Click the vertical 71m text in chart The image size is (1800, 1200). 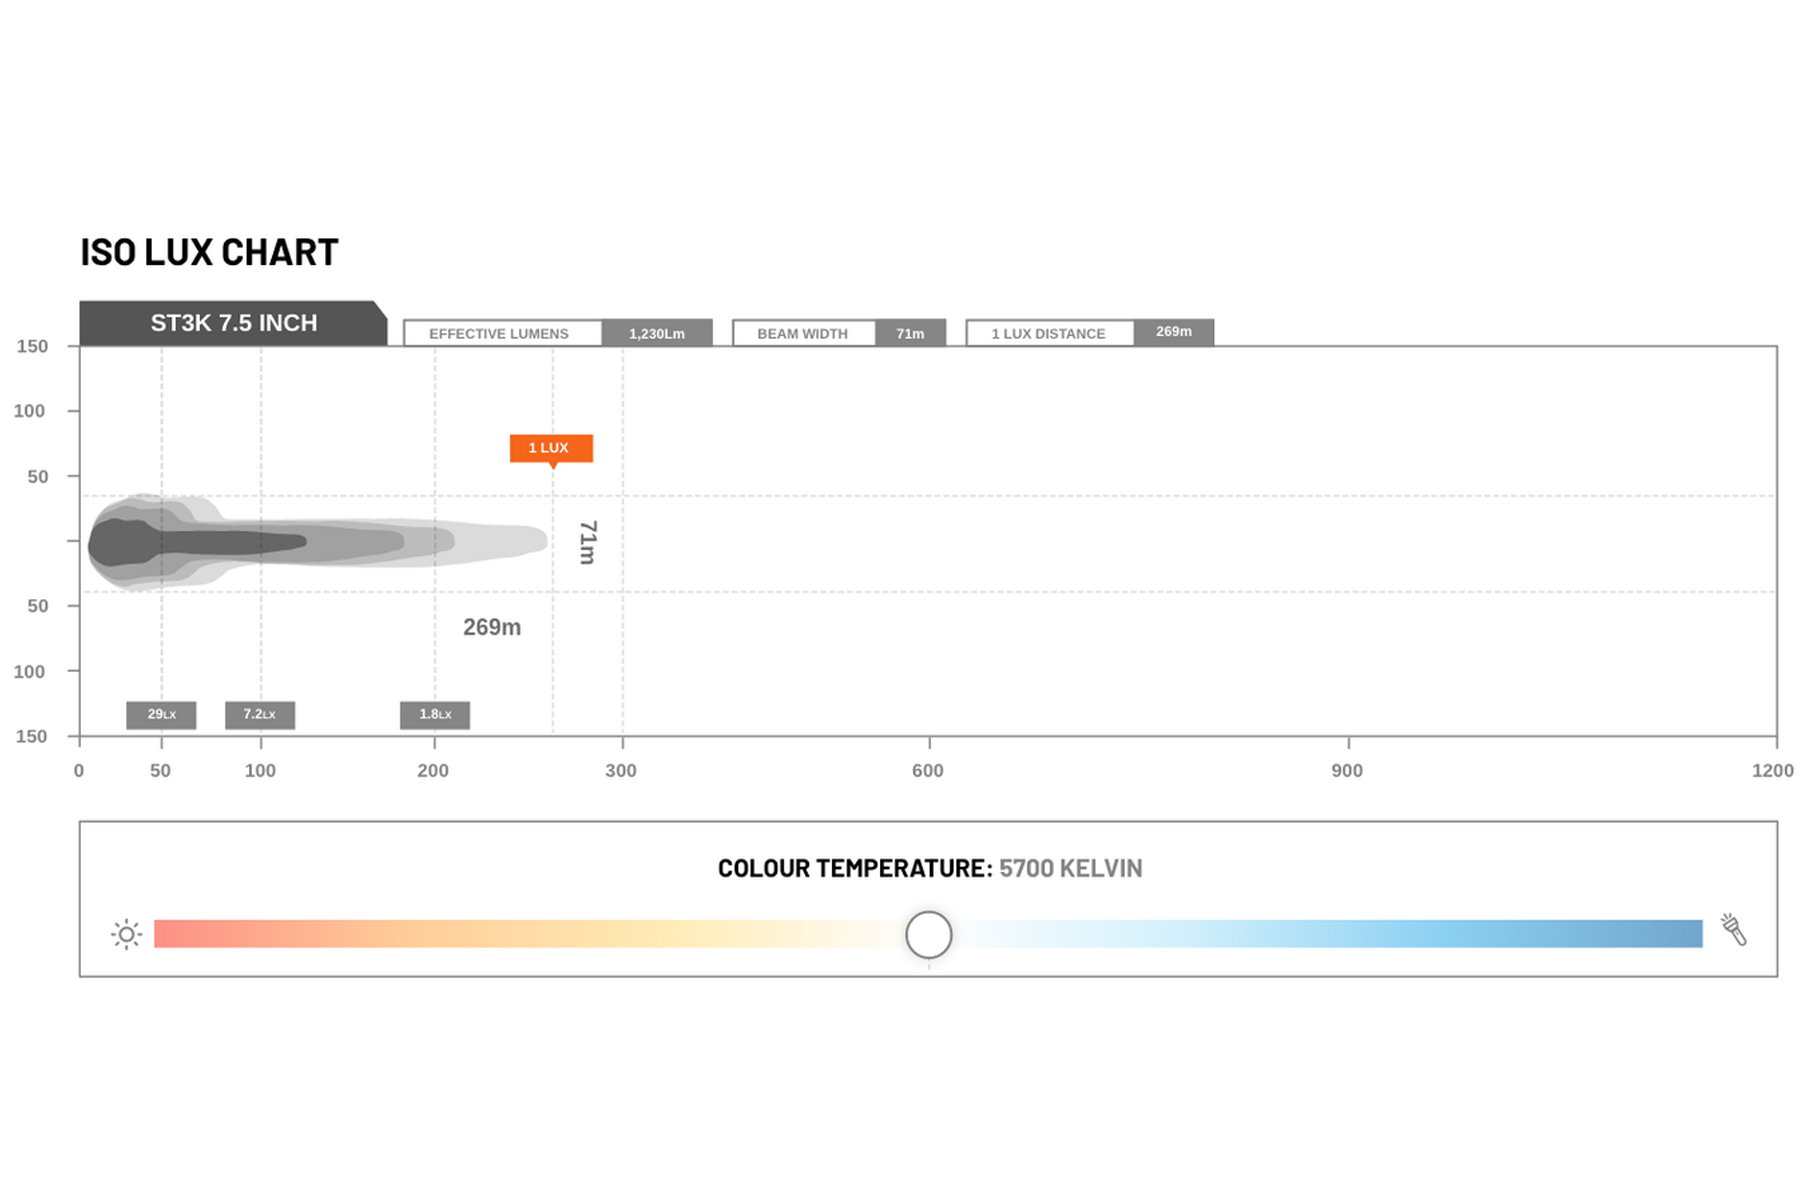coord(588,542)
